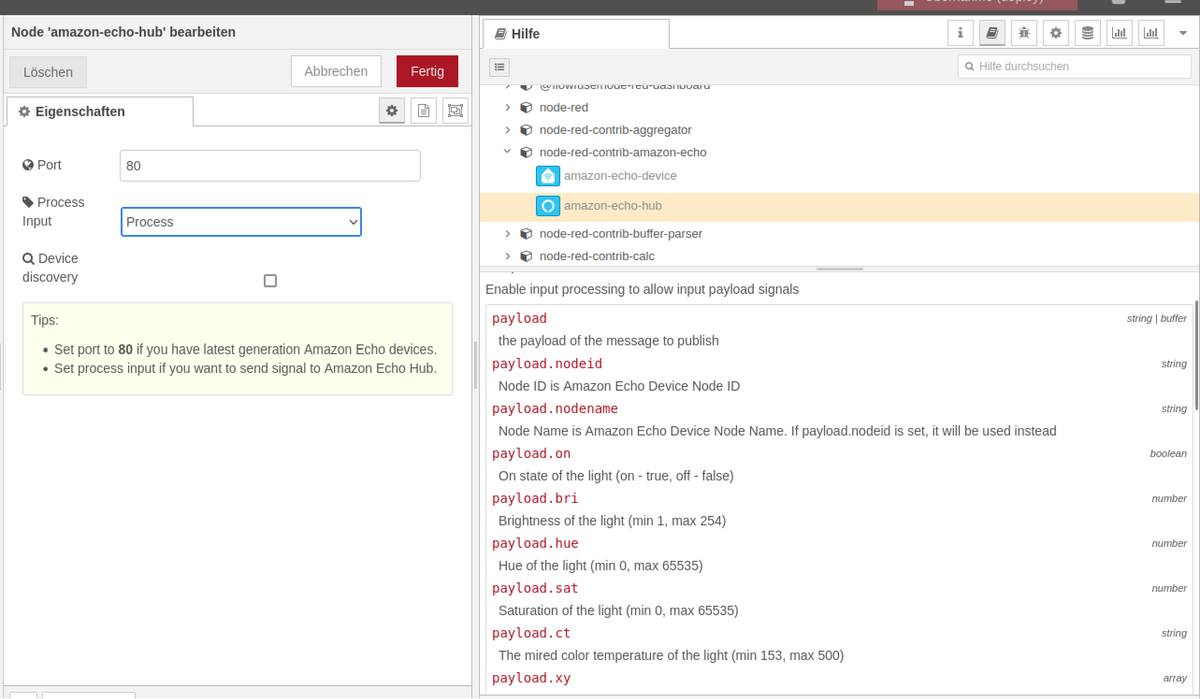The width and height of the screenshot is (1200, 699).
Task: Click the cube icon of node-red-contrib-amazon-echo
Action: click(527, 153)
